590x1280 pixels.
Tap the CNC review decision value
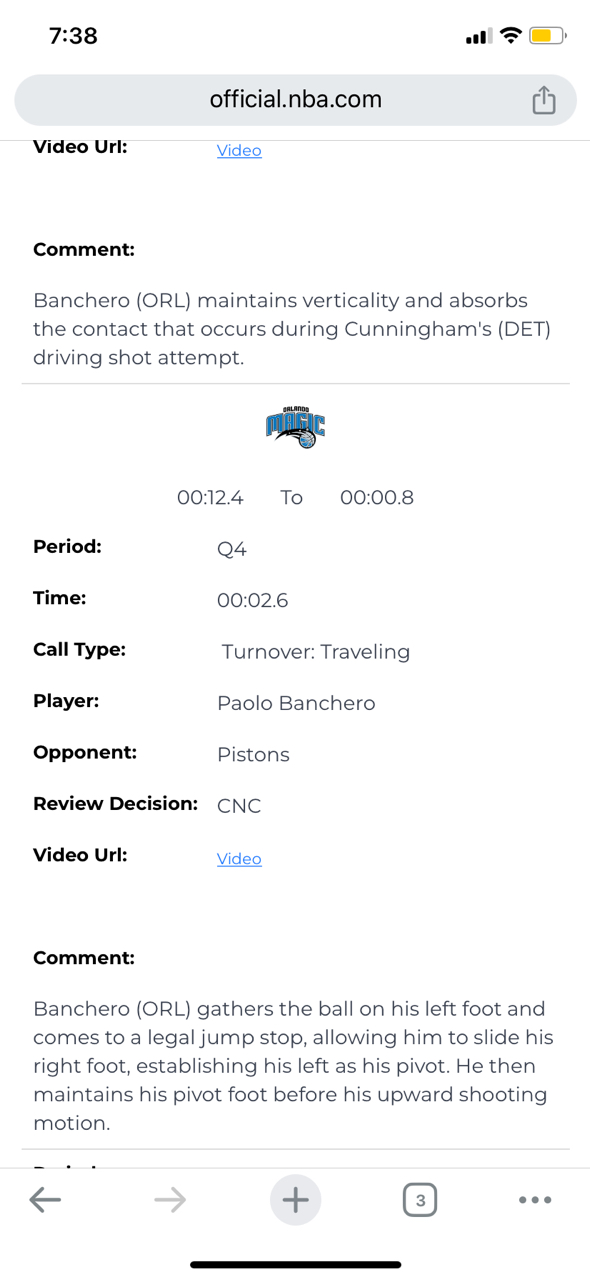[x=239, y=806]
